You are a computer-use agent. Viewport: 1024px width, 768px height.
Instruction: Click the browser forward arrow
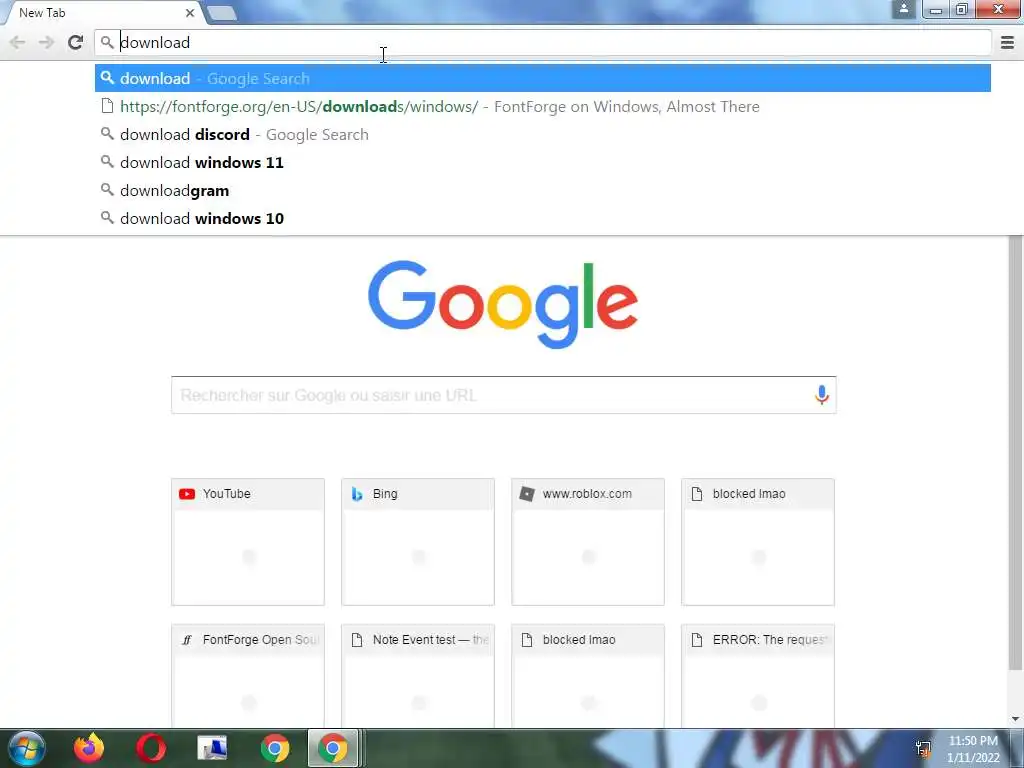46,42
